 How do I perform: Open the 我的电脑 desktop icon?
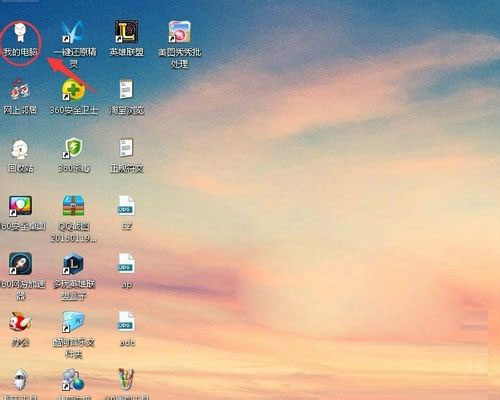pos(20,32)
